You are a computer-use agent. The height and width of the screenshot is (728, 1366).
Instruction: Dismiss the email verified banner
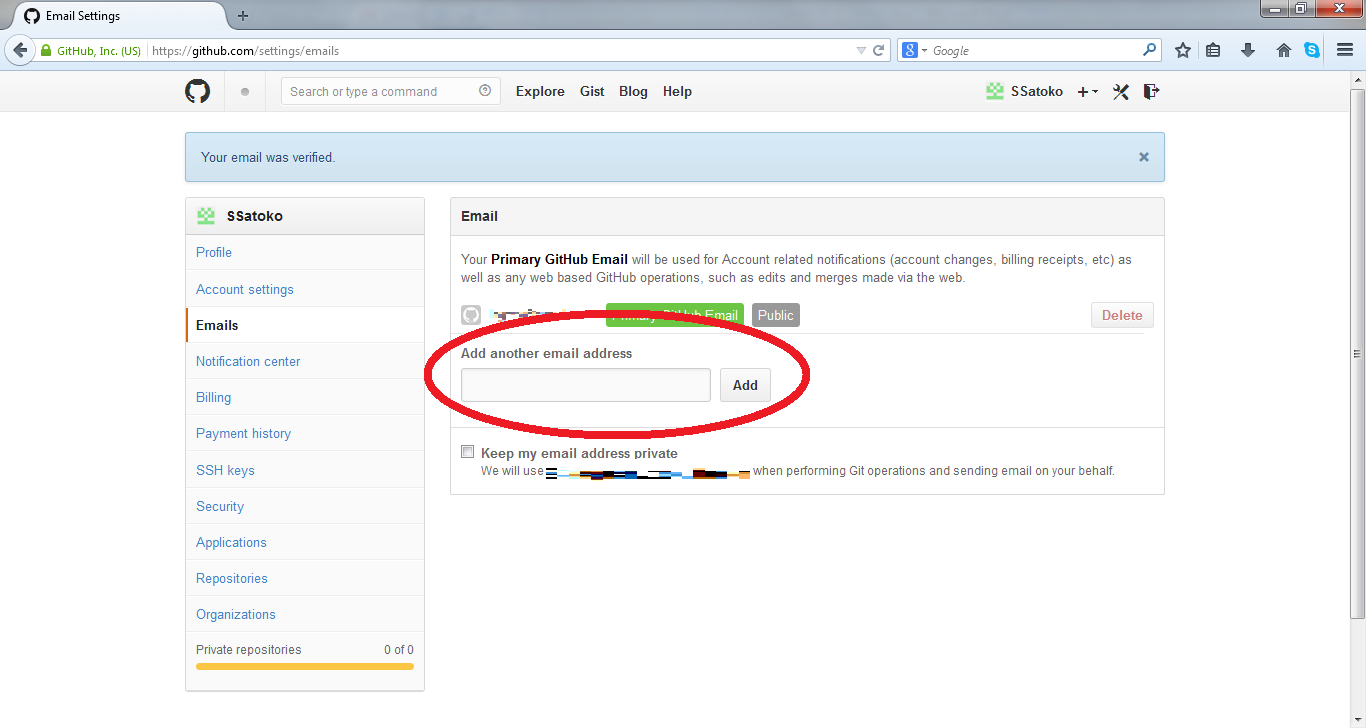[1144, 157]
